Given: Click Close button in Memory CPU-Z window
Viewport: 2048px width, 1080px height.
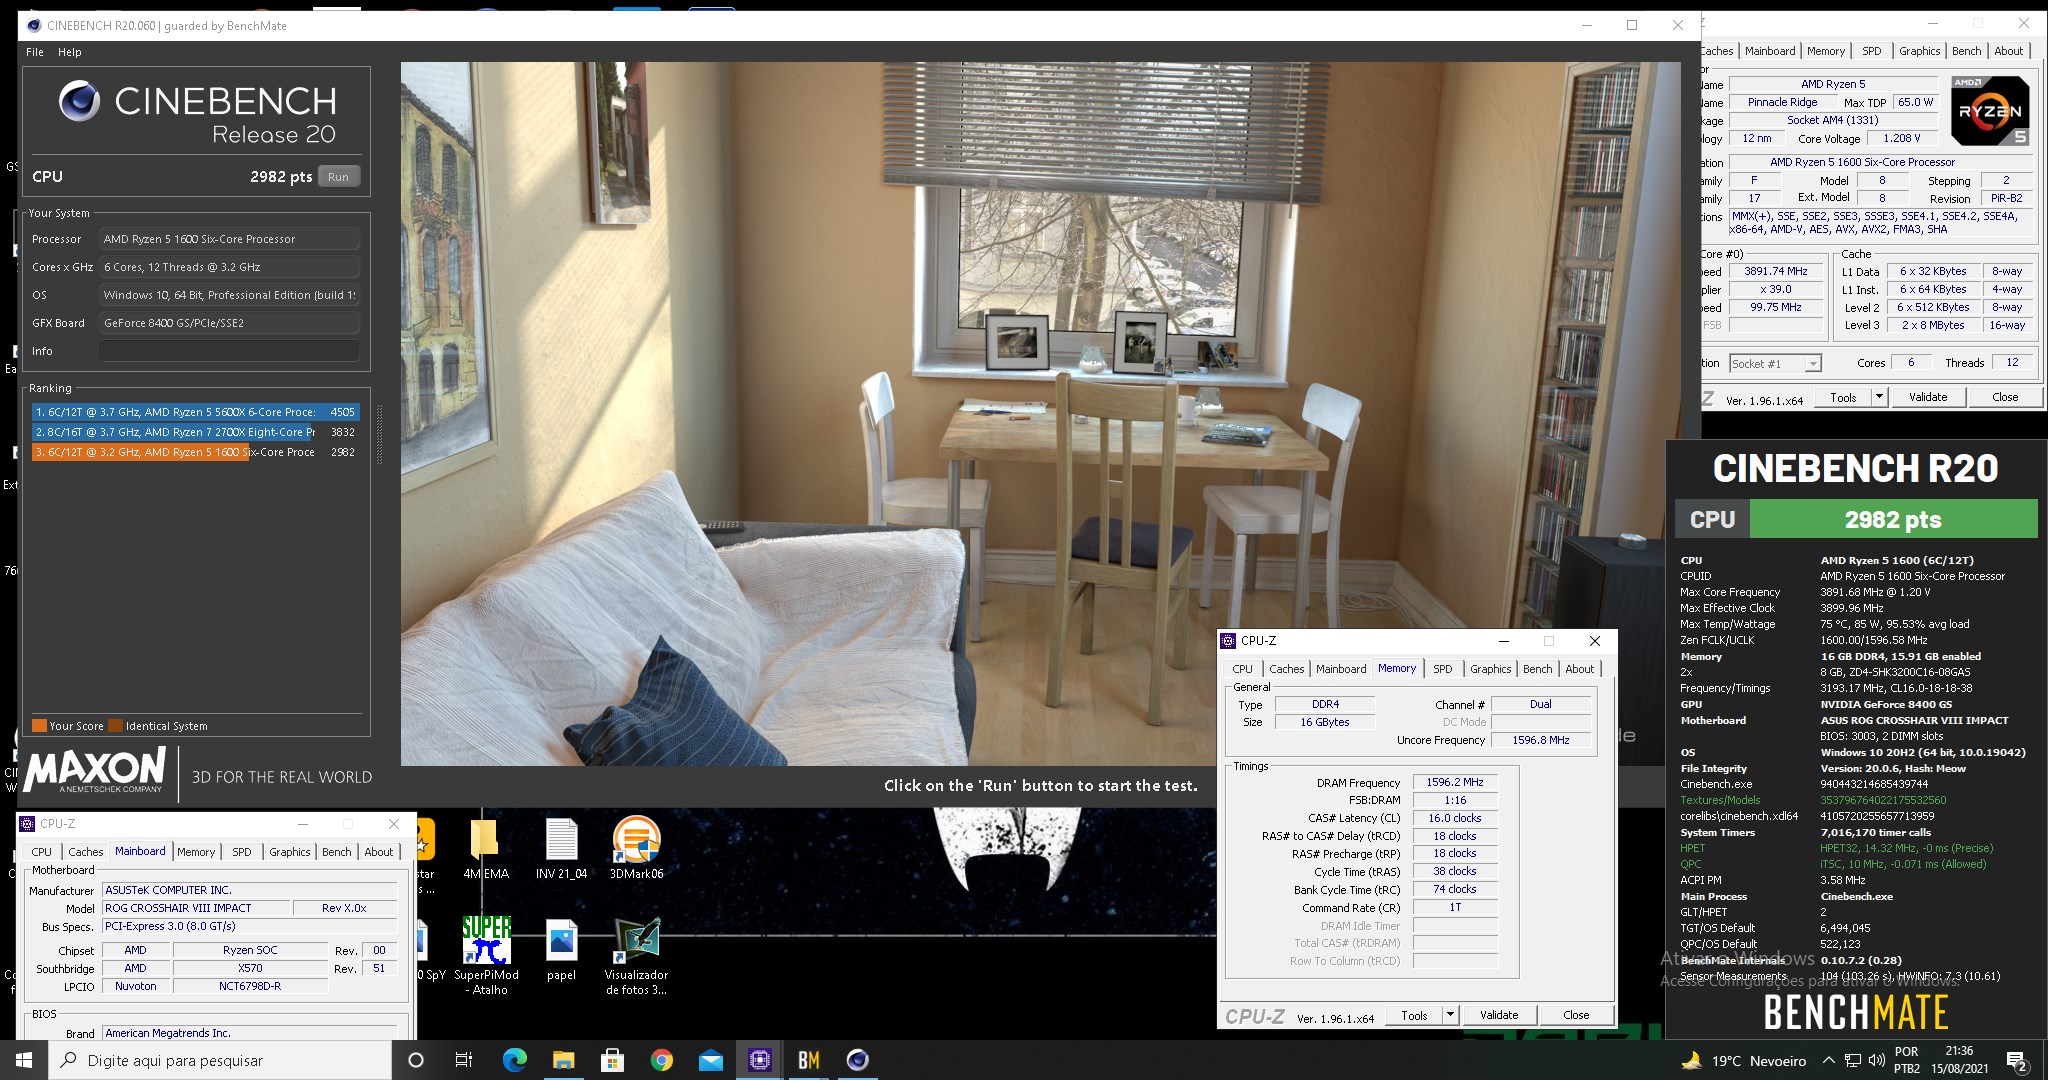Looking at the screenshot, I should pos(1576,1015).
